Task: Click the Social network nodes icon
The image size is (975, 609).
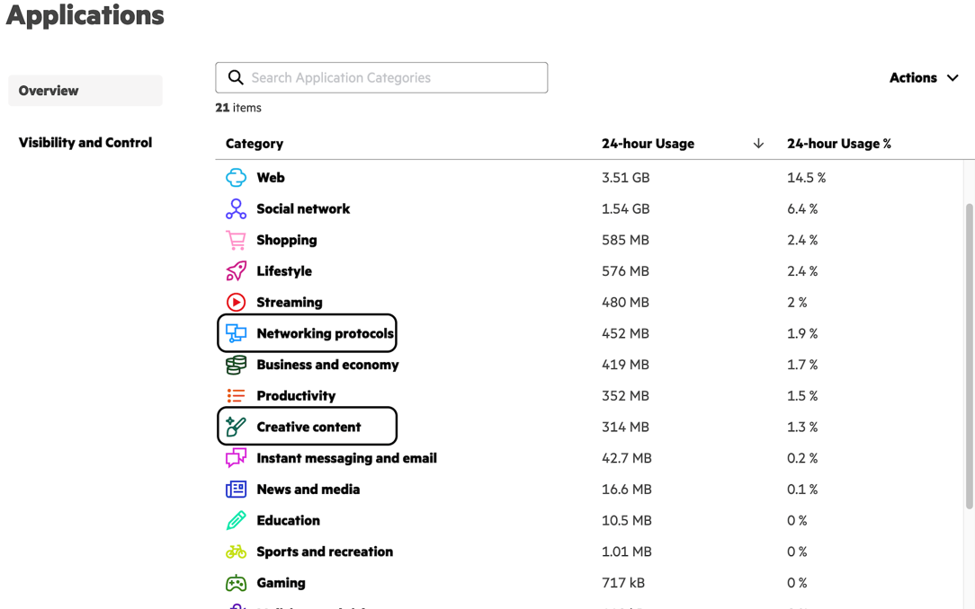Action: click(x=236, y=209)
